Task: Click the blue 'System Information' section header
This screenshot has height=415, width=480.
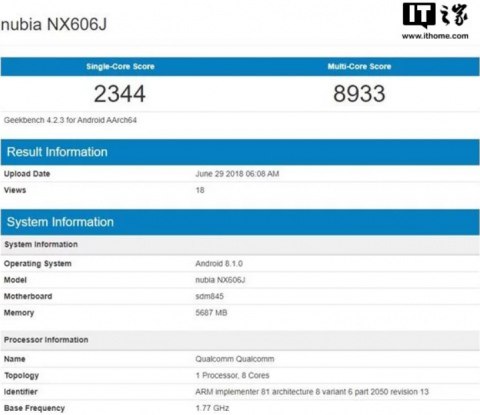Action: [240, 222]
